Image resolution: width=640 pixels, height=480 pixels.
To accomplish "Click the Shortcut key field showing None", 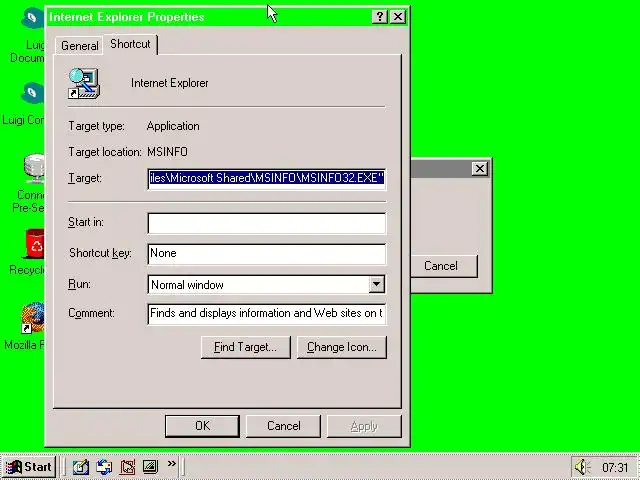I will click(x=267, y=253).
